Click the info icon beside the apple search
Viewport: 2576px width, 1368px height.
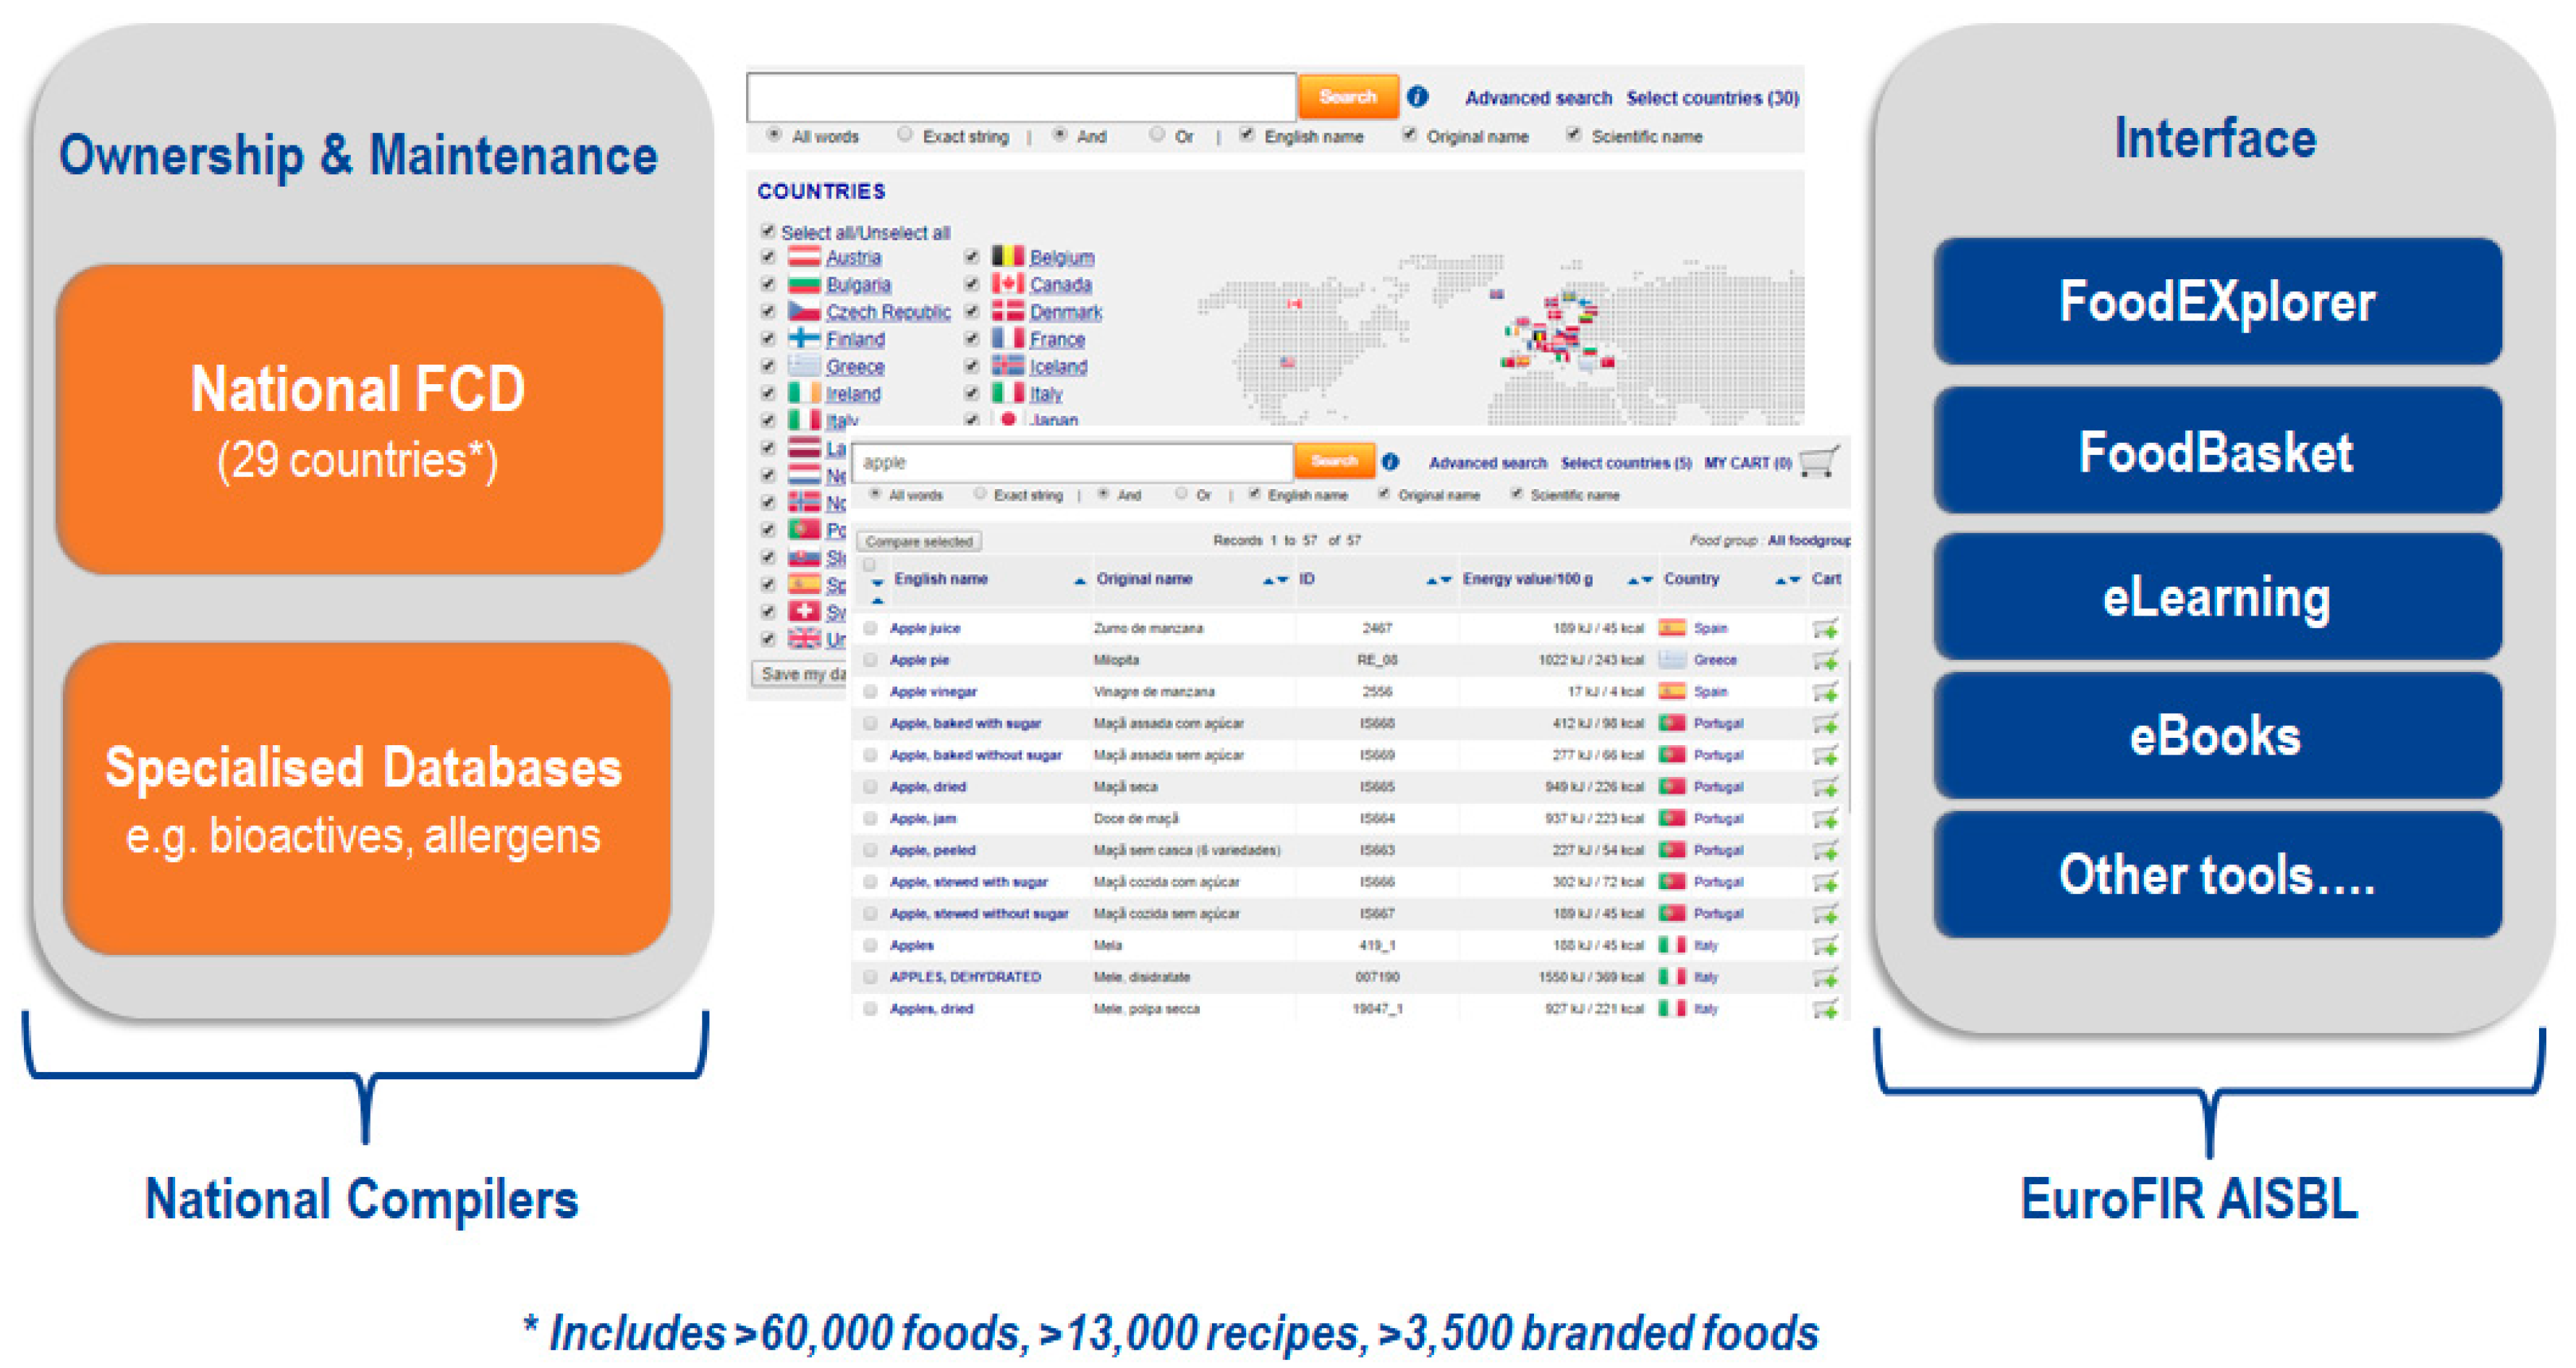pyautogui.click(x=1390, y=462)
